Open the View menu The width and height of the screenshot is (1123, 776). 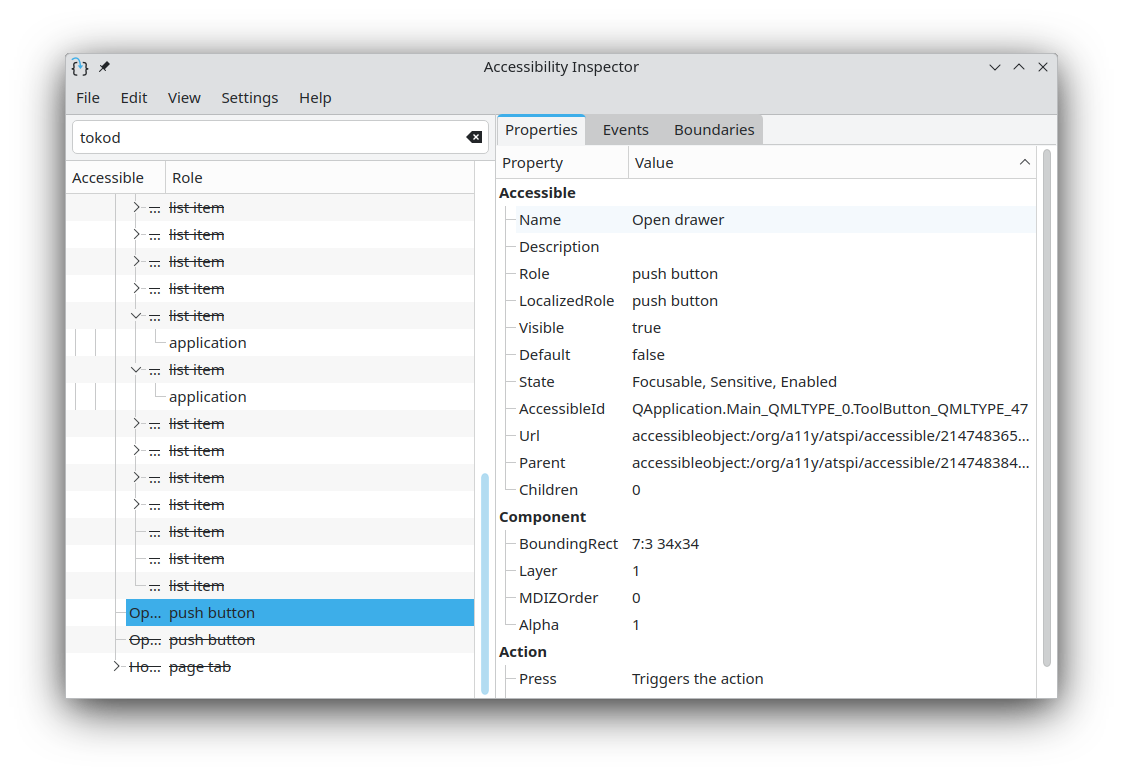tap(184, 98)
